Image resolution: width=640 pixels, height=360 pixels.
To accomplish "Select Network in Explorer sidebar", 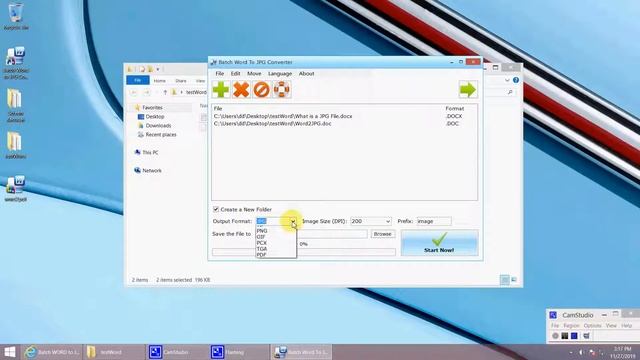I will point(152,171).
